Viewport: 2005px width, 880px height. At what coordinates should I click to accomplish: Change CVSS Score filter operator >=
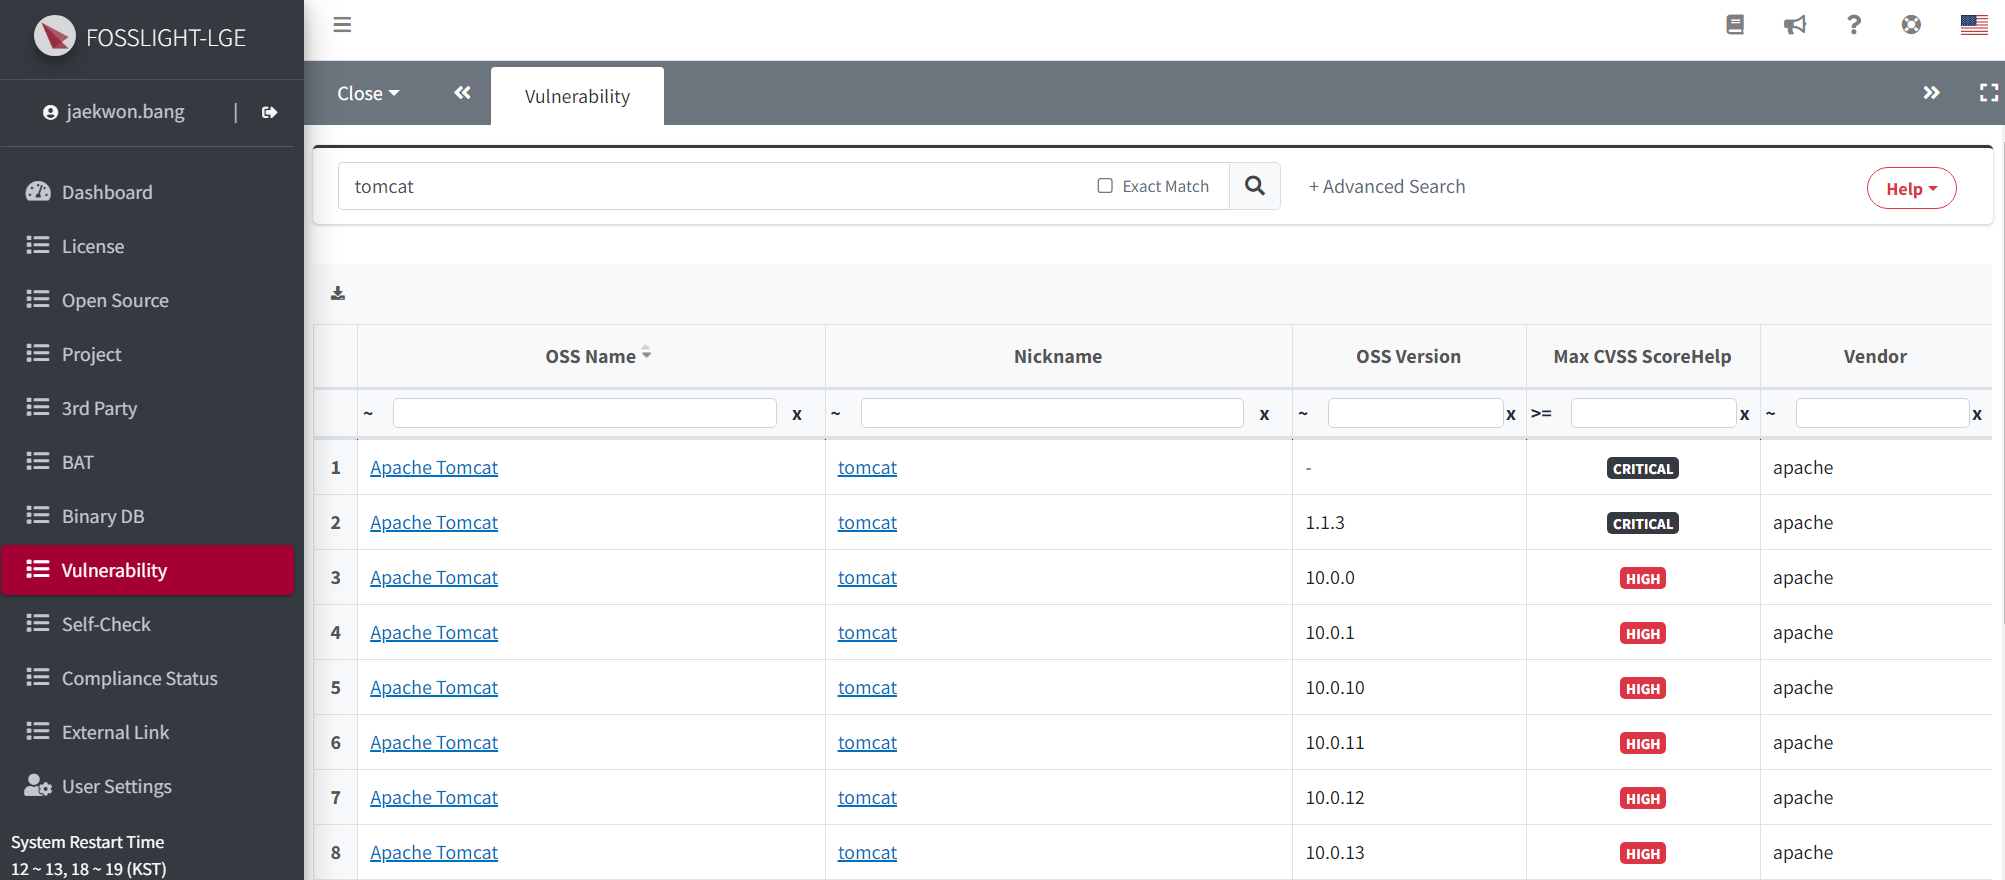pyautogui.click(x=1541, y=413)
